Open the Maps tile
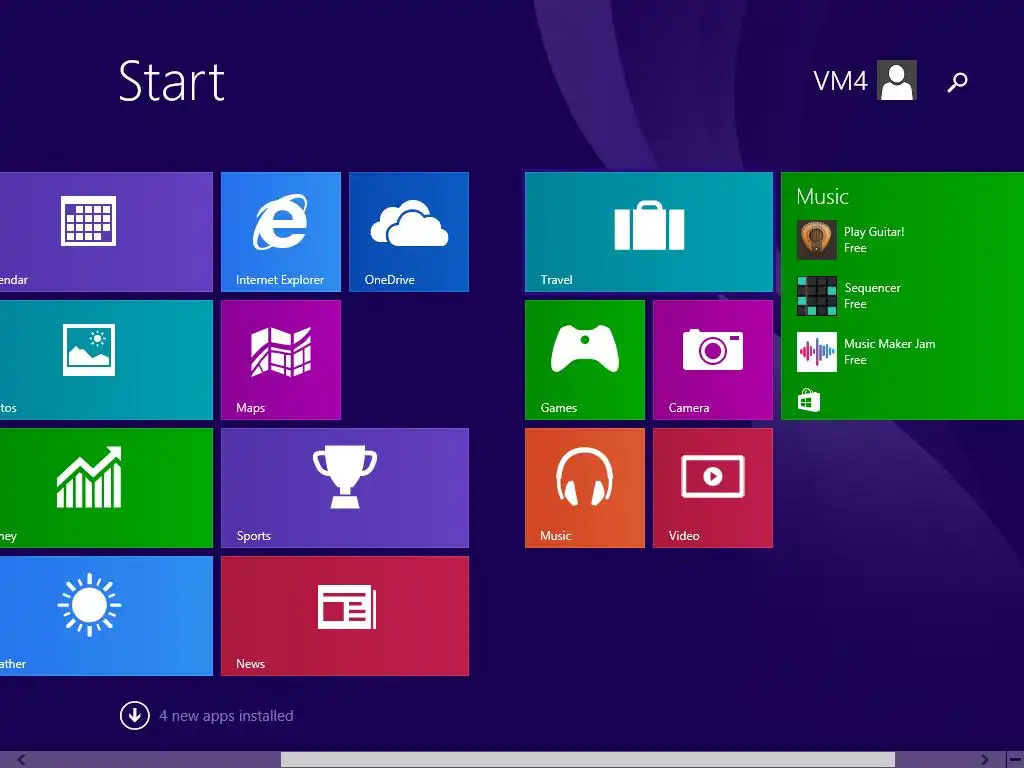 click(x=281, y=360)
